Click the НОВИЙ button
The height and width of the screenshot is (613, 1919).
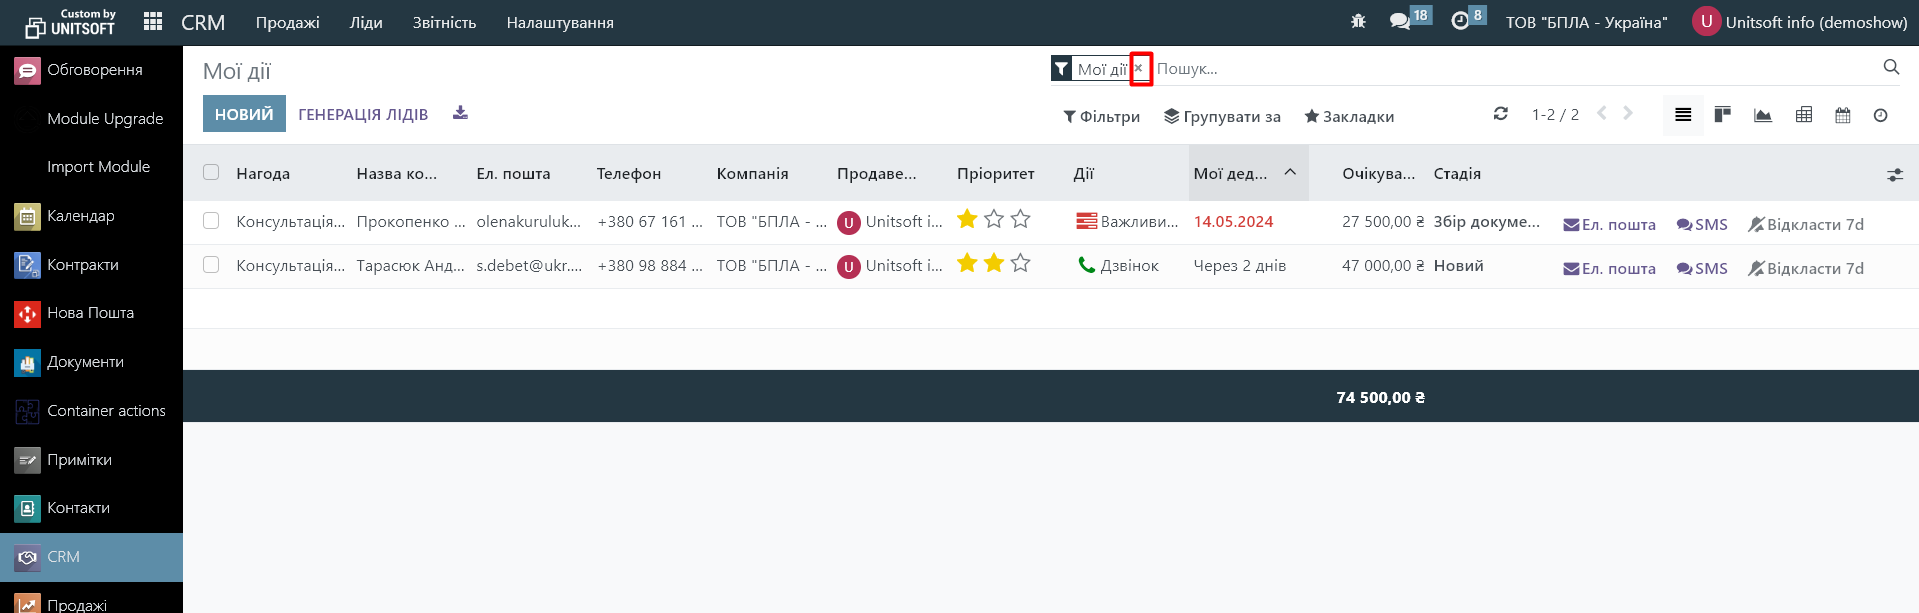click(244, 114)
